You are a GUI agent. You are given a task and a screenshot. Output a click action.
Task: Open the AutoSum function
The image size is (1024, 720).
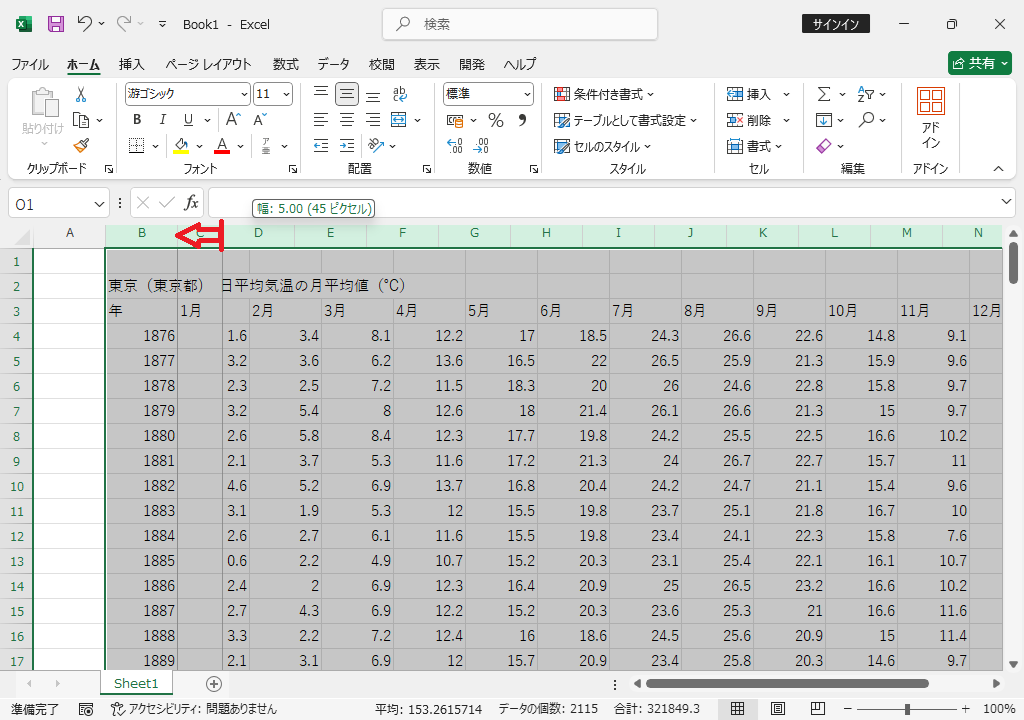tap(824, 95)
